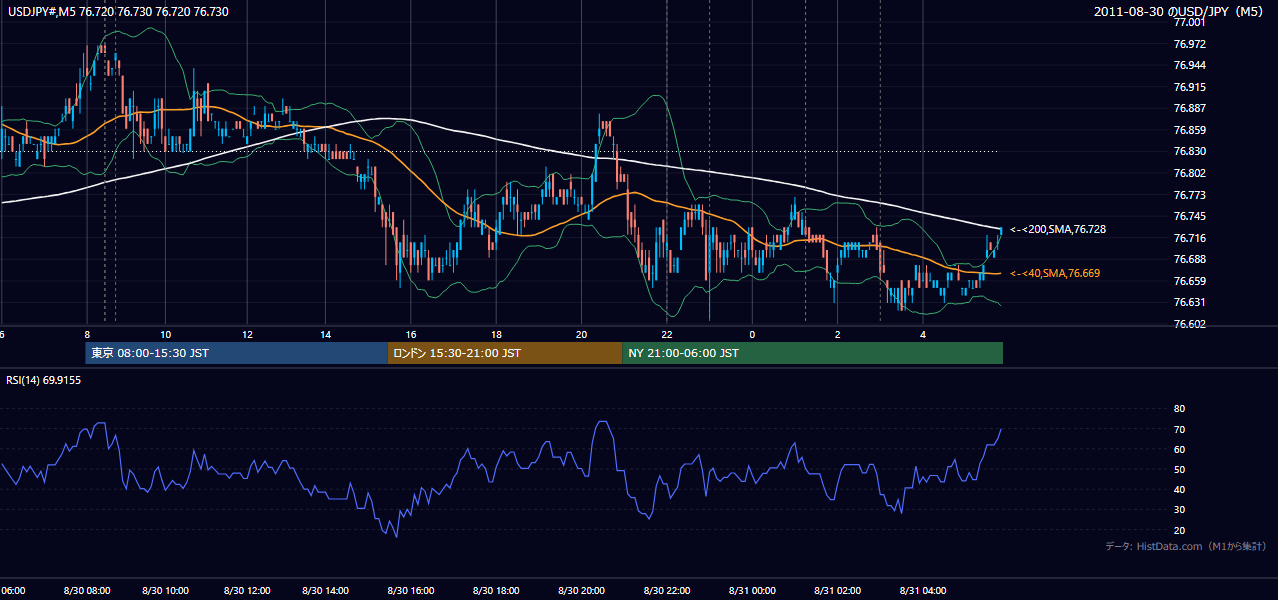Click RSI scale value 40
The height and width of the screenshot is (600, 1278).
pyautogui.click(x=1179, y=489)
